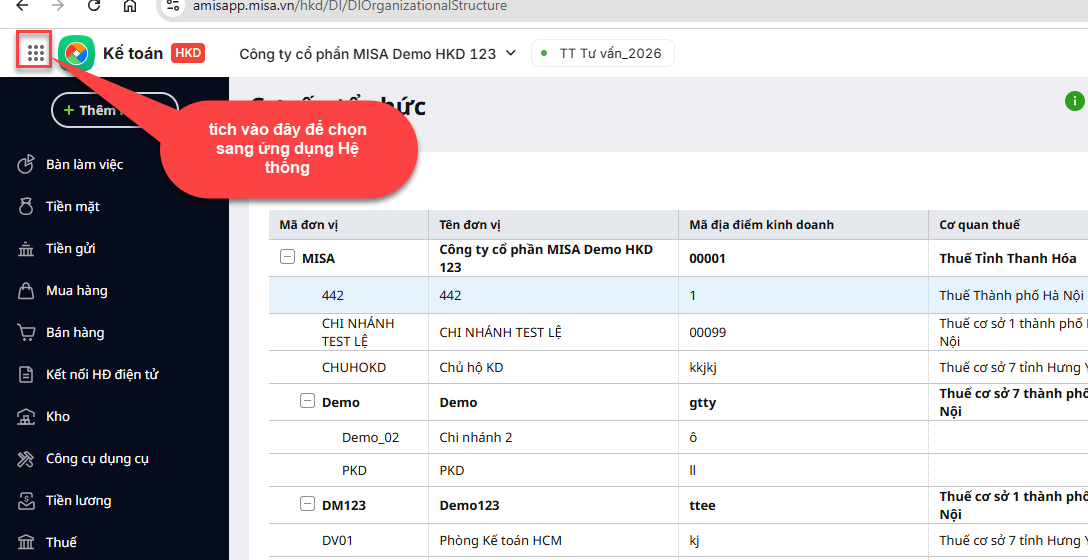
Task: Open Tiền lương menu item
Action: pyautogui.click(x=78, y=500)
